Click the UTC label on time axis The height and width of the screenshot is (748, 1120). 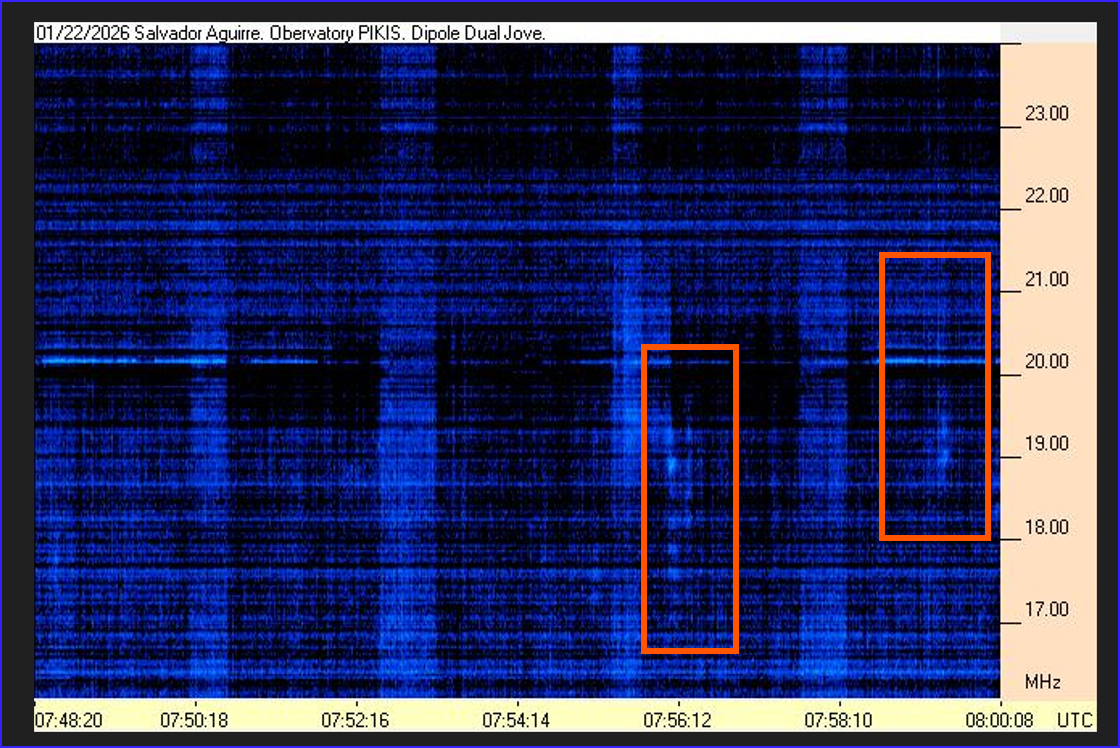[x=1074, y=719]
